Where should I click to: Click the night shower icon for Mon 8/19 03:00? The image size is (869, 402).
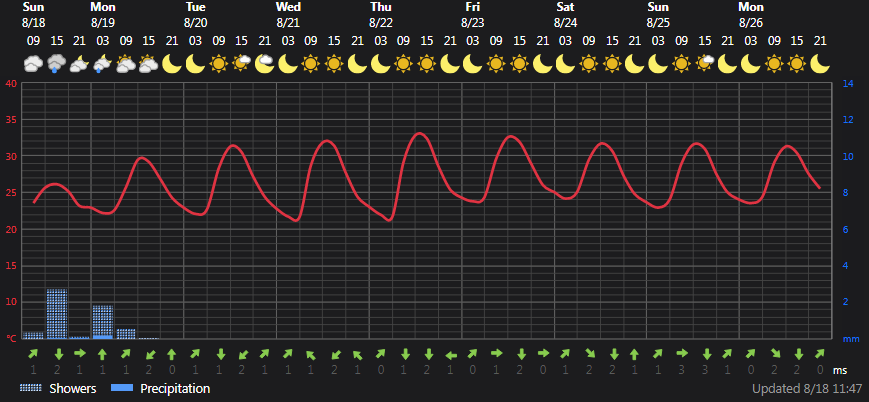coord(103,64)
